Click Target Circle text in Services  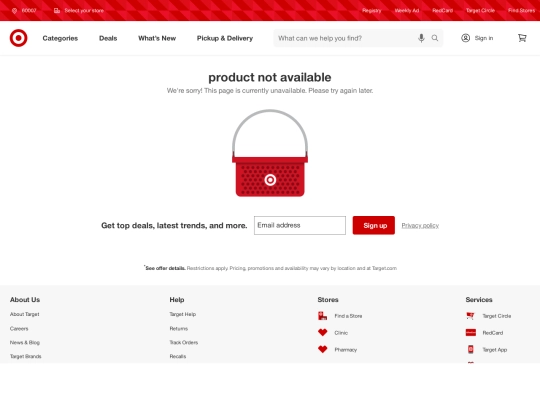(497, 316)
